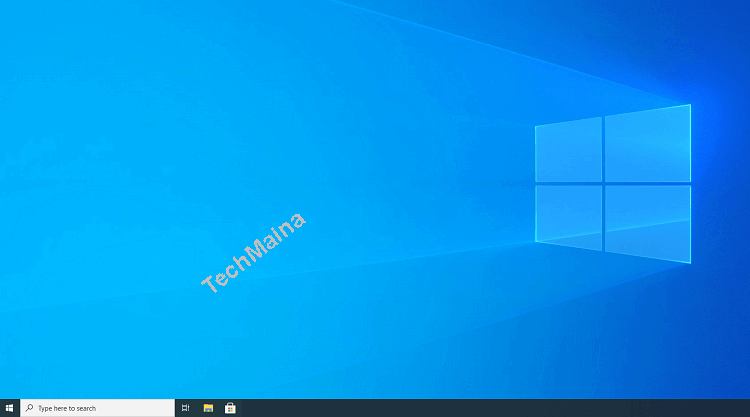Image resolution: width=750 pixels, height=417 pixels.
Task: Launch File Explorer from the taskbar
Action: 208,408
